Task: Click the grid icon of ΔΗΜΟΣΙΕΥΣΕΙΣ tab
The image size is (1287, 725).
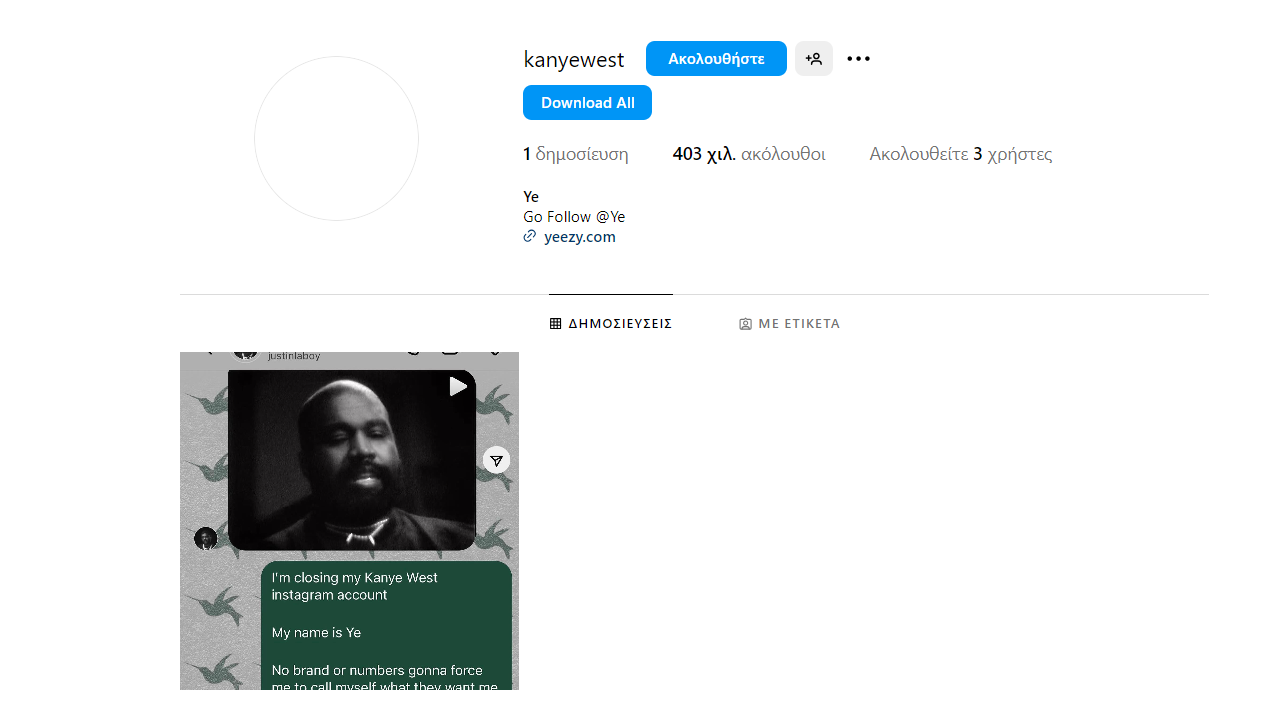Action: tap(556, 324)
